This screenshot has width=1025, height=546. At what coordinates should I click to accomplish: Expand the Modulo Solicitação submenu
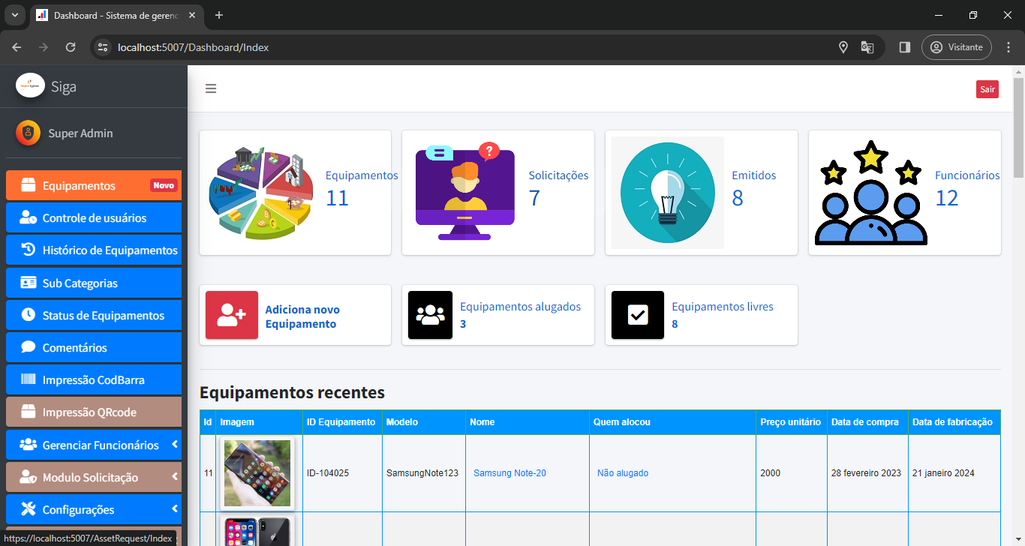tap(175, 477)
